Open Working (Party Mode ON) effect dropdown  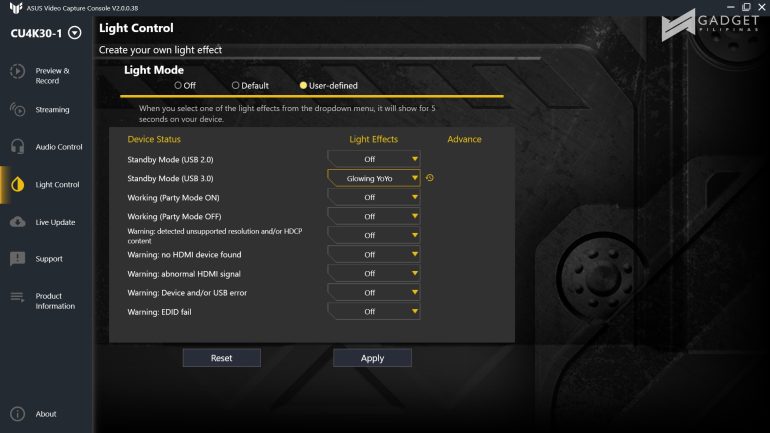point(374,197)
